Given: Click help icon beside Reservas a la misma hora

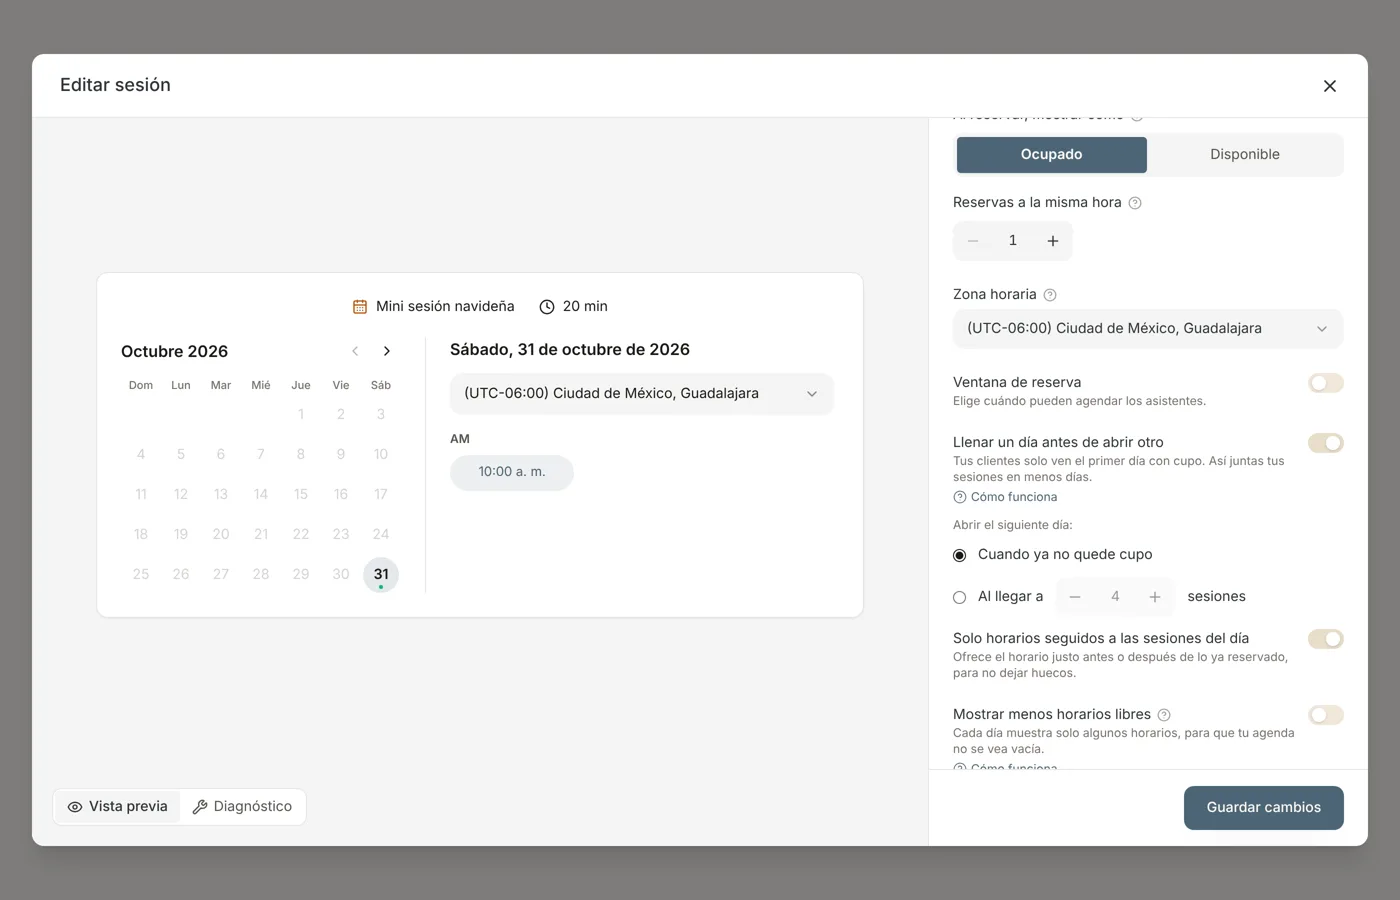Looking at the screenshot, I should tap(1135, 203).
